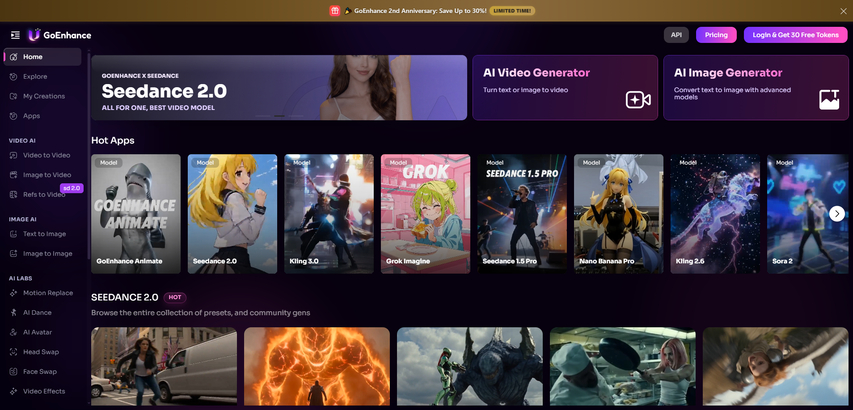This screenshot has height=410, width=853.
Task: Click the Video Effects sidebar label
Action: (x=44, y=391)
